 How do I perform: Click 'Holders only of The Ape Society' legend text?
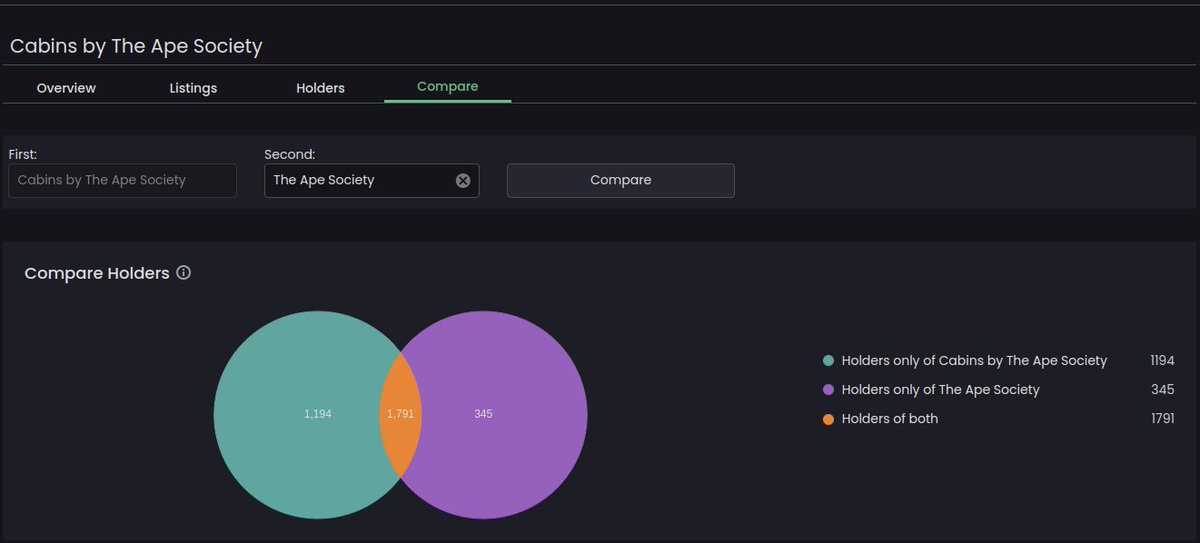click(x=941, y=389)
